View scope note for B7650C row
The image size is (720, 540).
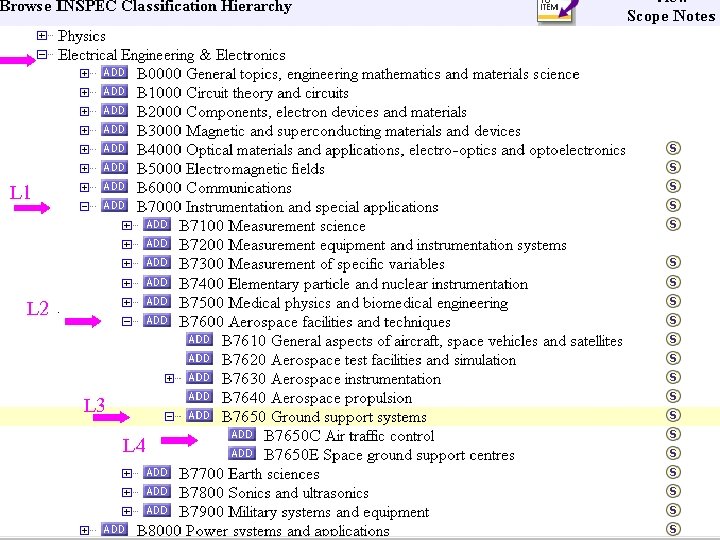coord(673,434)
